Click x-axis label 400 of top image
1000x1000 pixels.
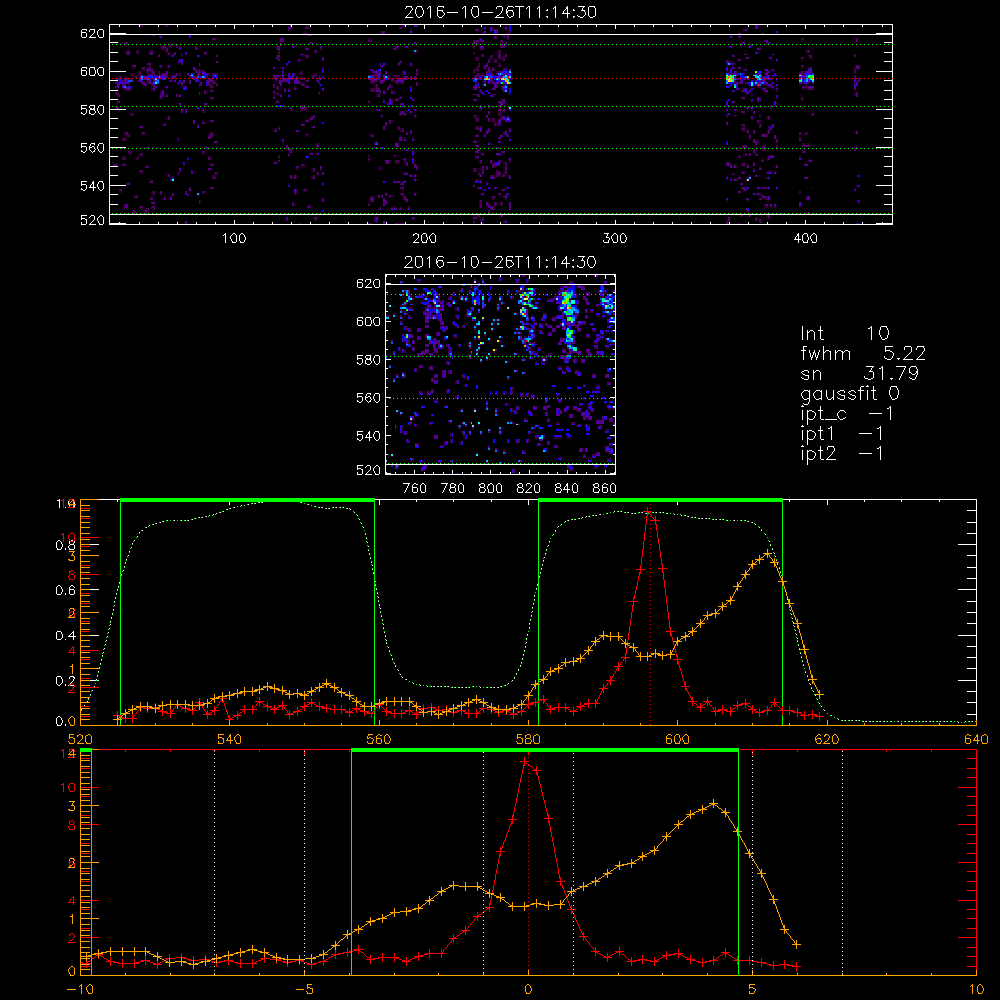pos(805,239)
